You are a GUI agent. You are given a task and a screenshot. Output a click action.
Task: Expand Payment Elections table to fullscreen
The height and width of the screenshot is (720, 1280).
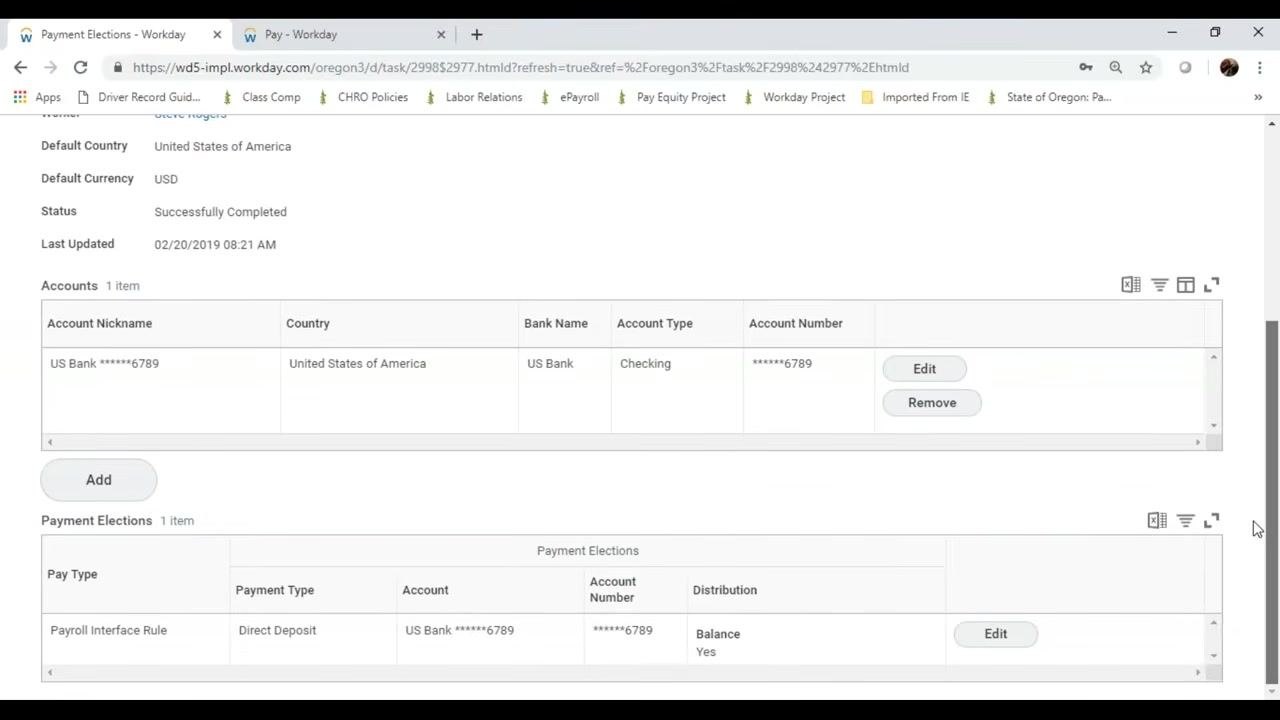click(x=1212, y=520)
